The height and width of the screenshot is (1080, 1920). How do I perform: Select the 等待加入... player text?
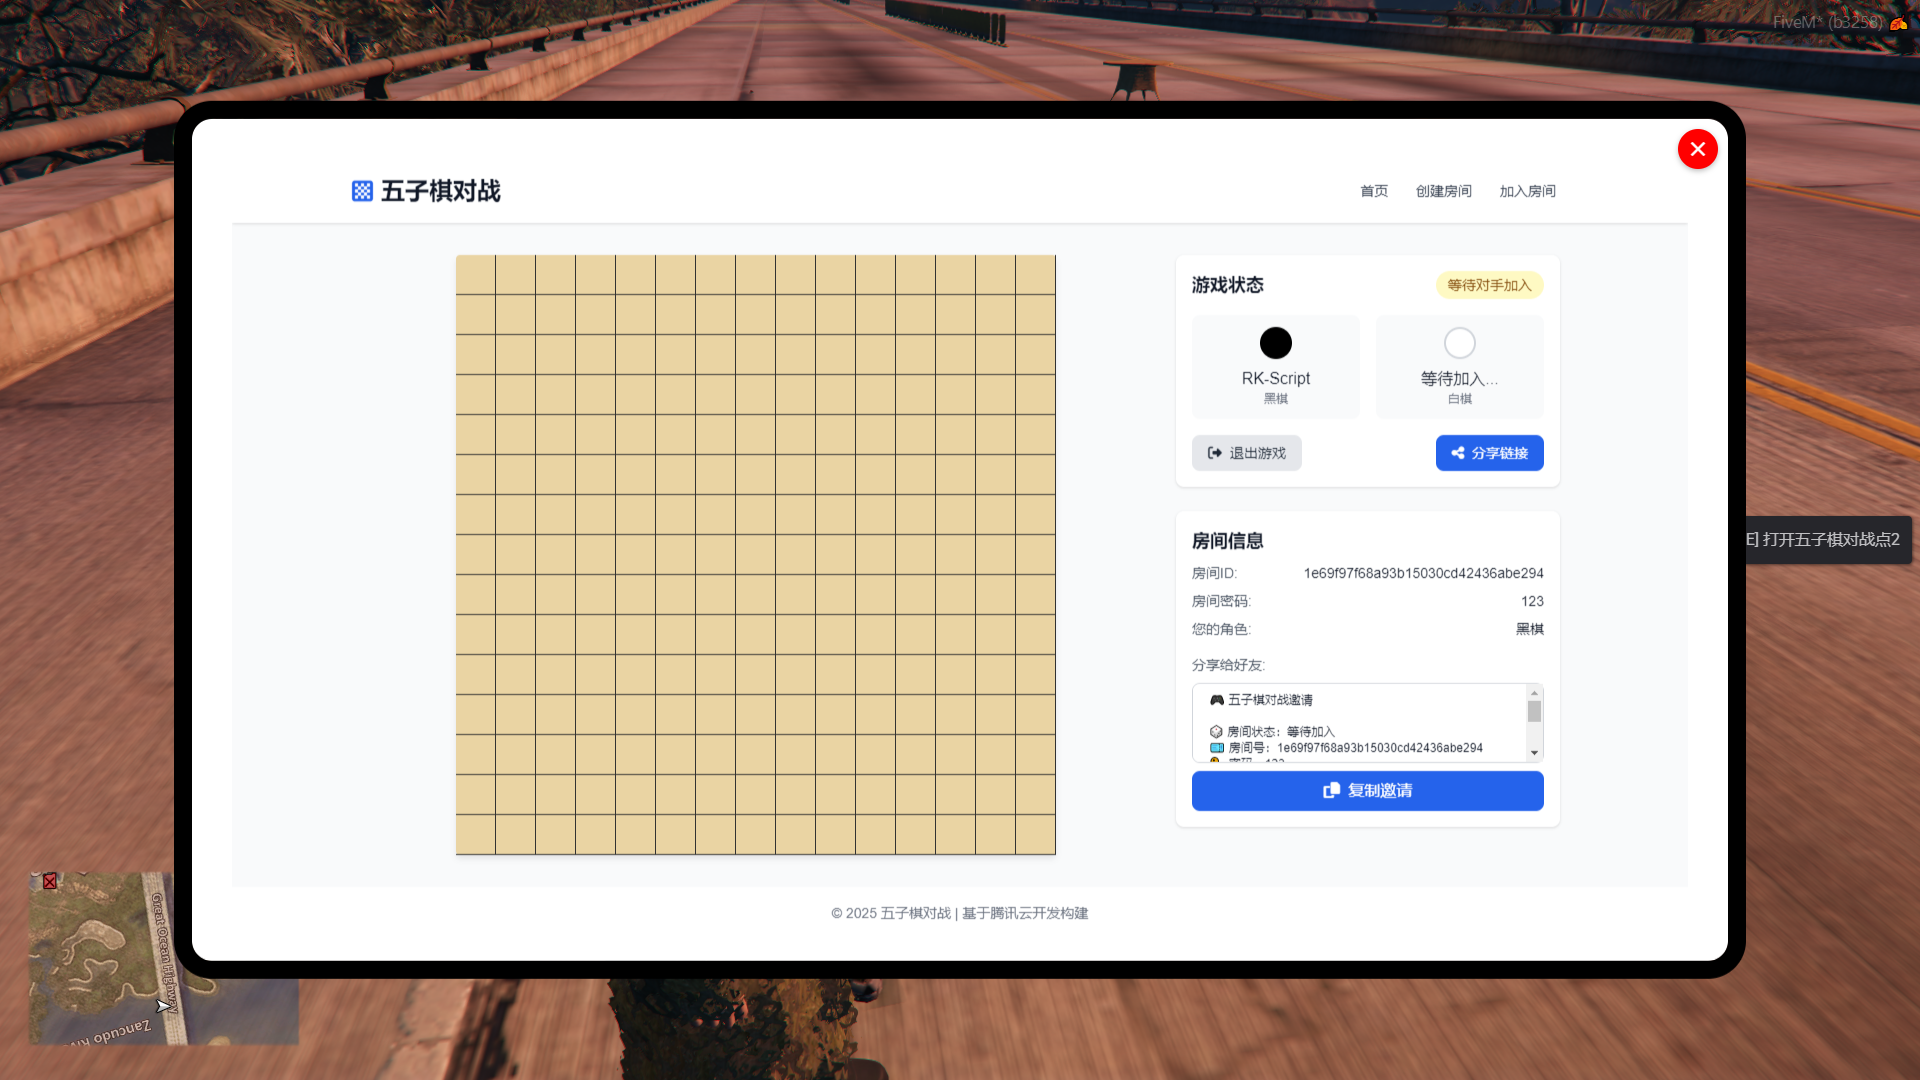tap(1459, 378)
